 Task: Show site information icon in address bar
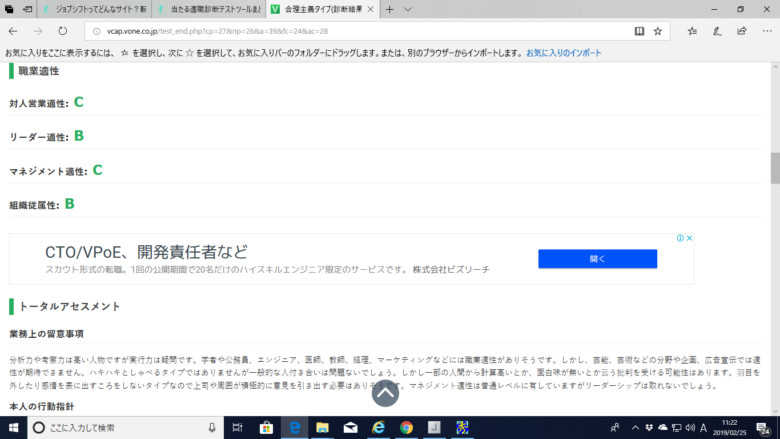97,31
